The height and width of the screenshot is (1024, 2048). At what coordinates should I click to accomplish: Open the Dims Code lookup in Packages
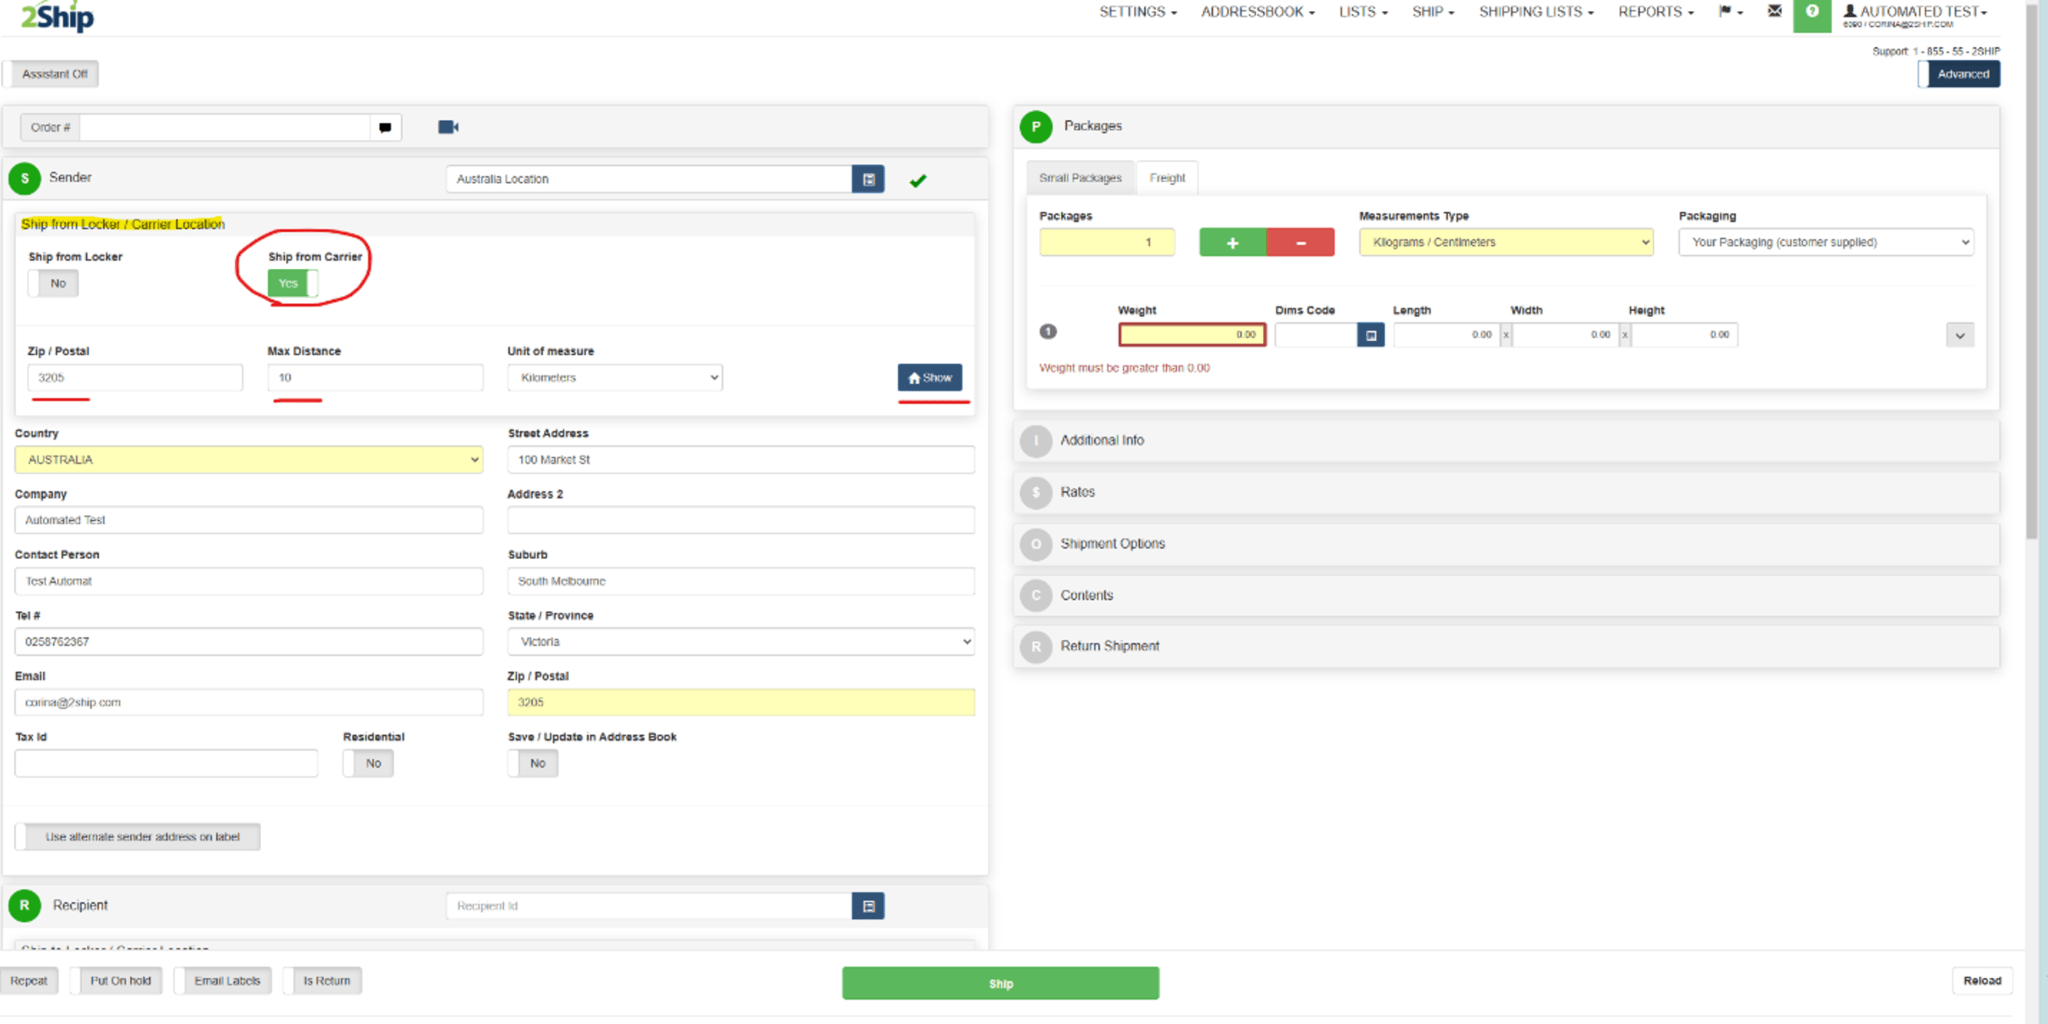(x=1371, y=334)
